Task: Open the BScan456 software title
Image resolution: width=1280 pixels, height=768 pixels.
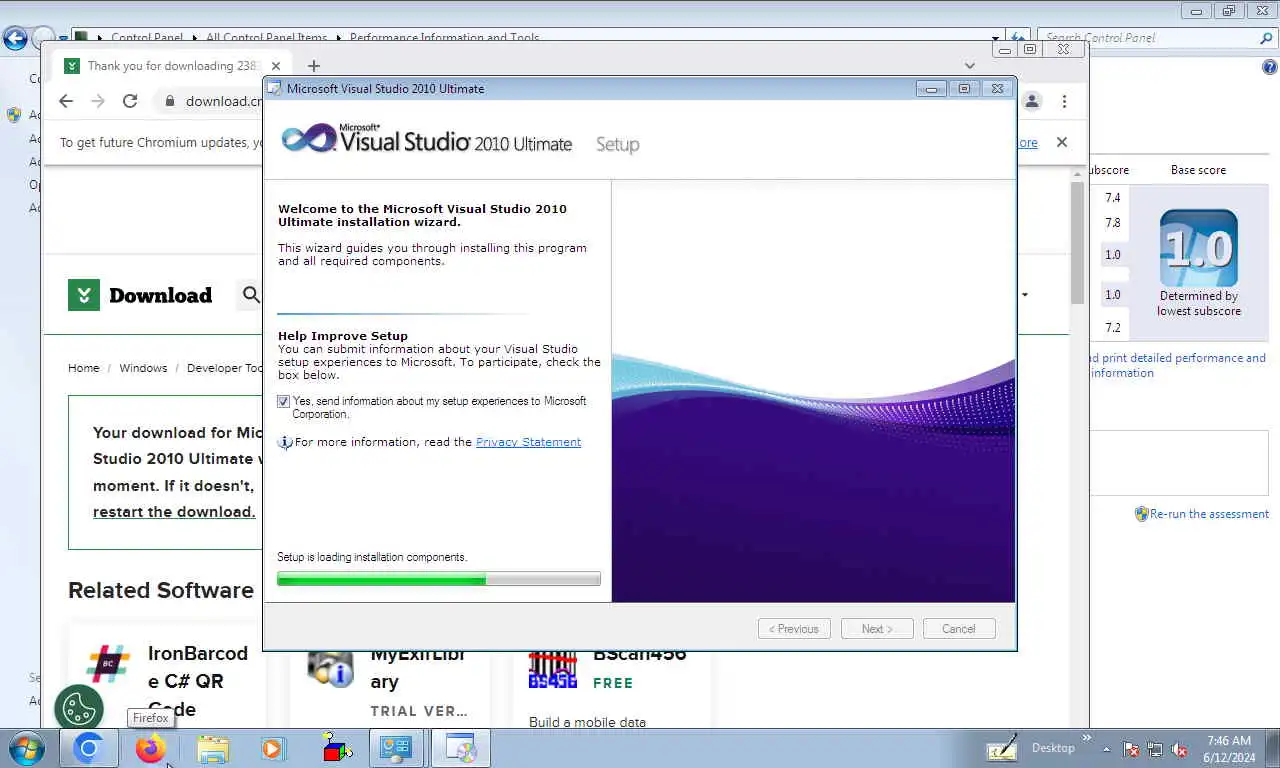Action: click(x=640, y=654)
